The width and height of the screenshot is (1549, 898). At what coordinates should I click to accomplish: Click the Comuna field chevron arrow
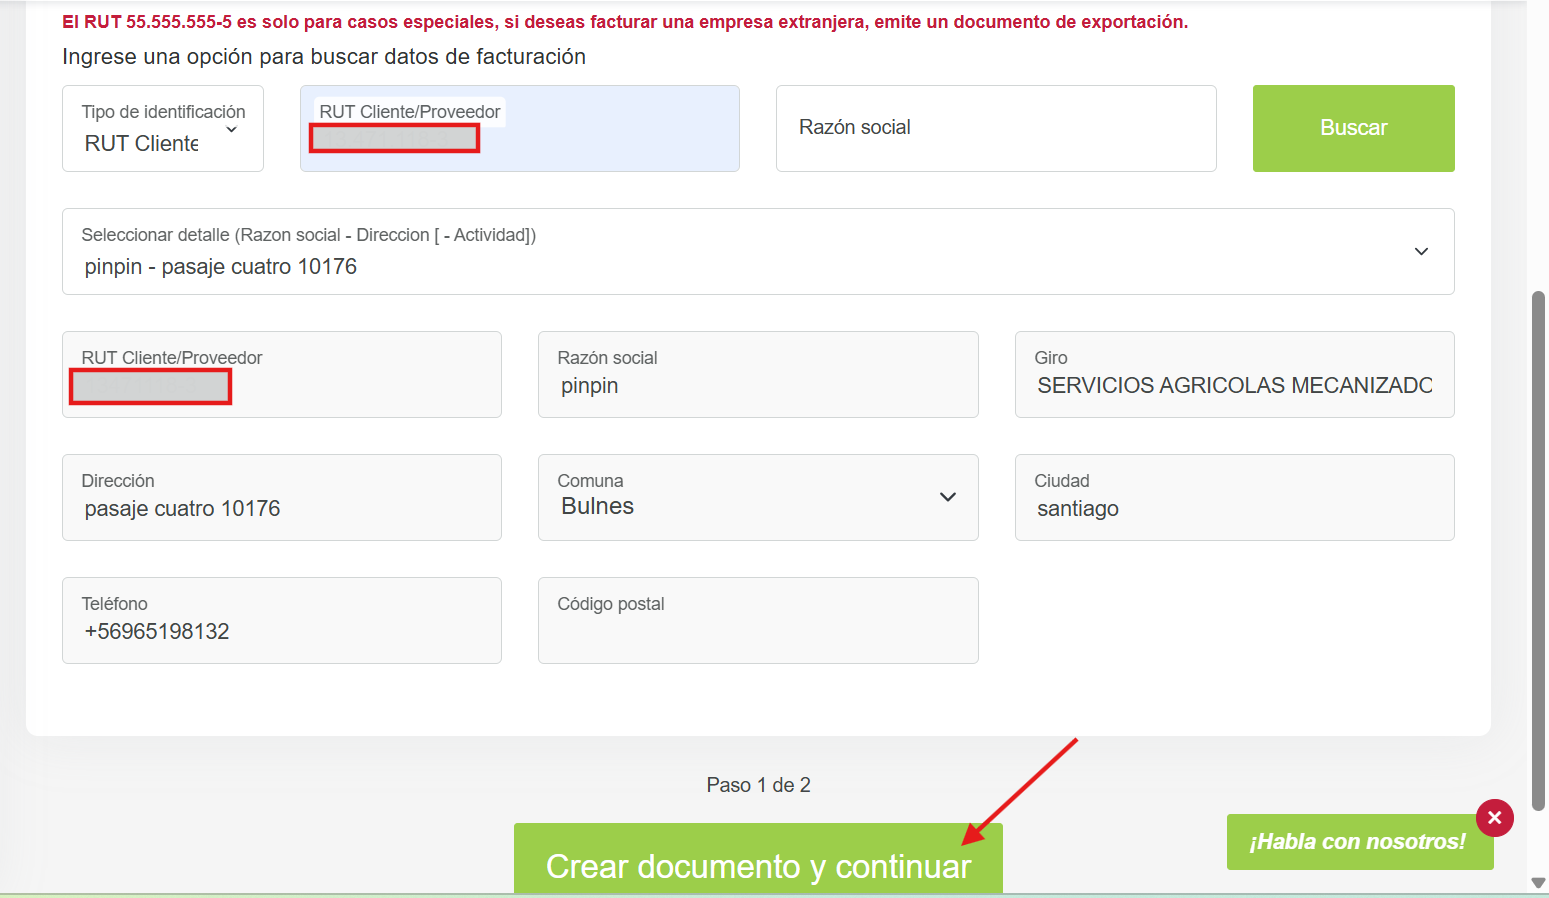(947, 497)
